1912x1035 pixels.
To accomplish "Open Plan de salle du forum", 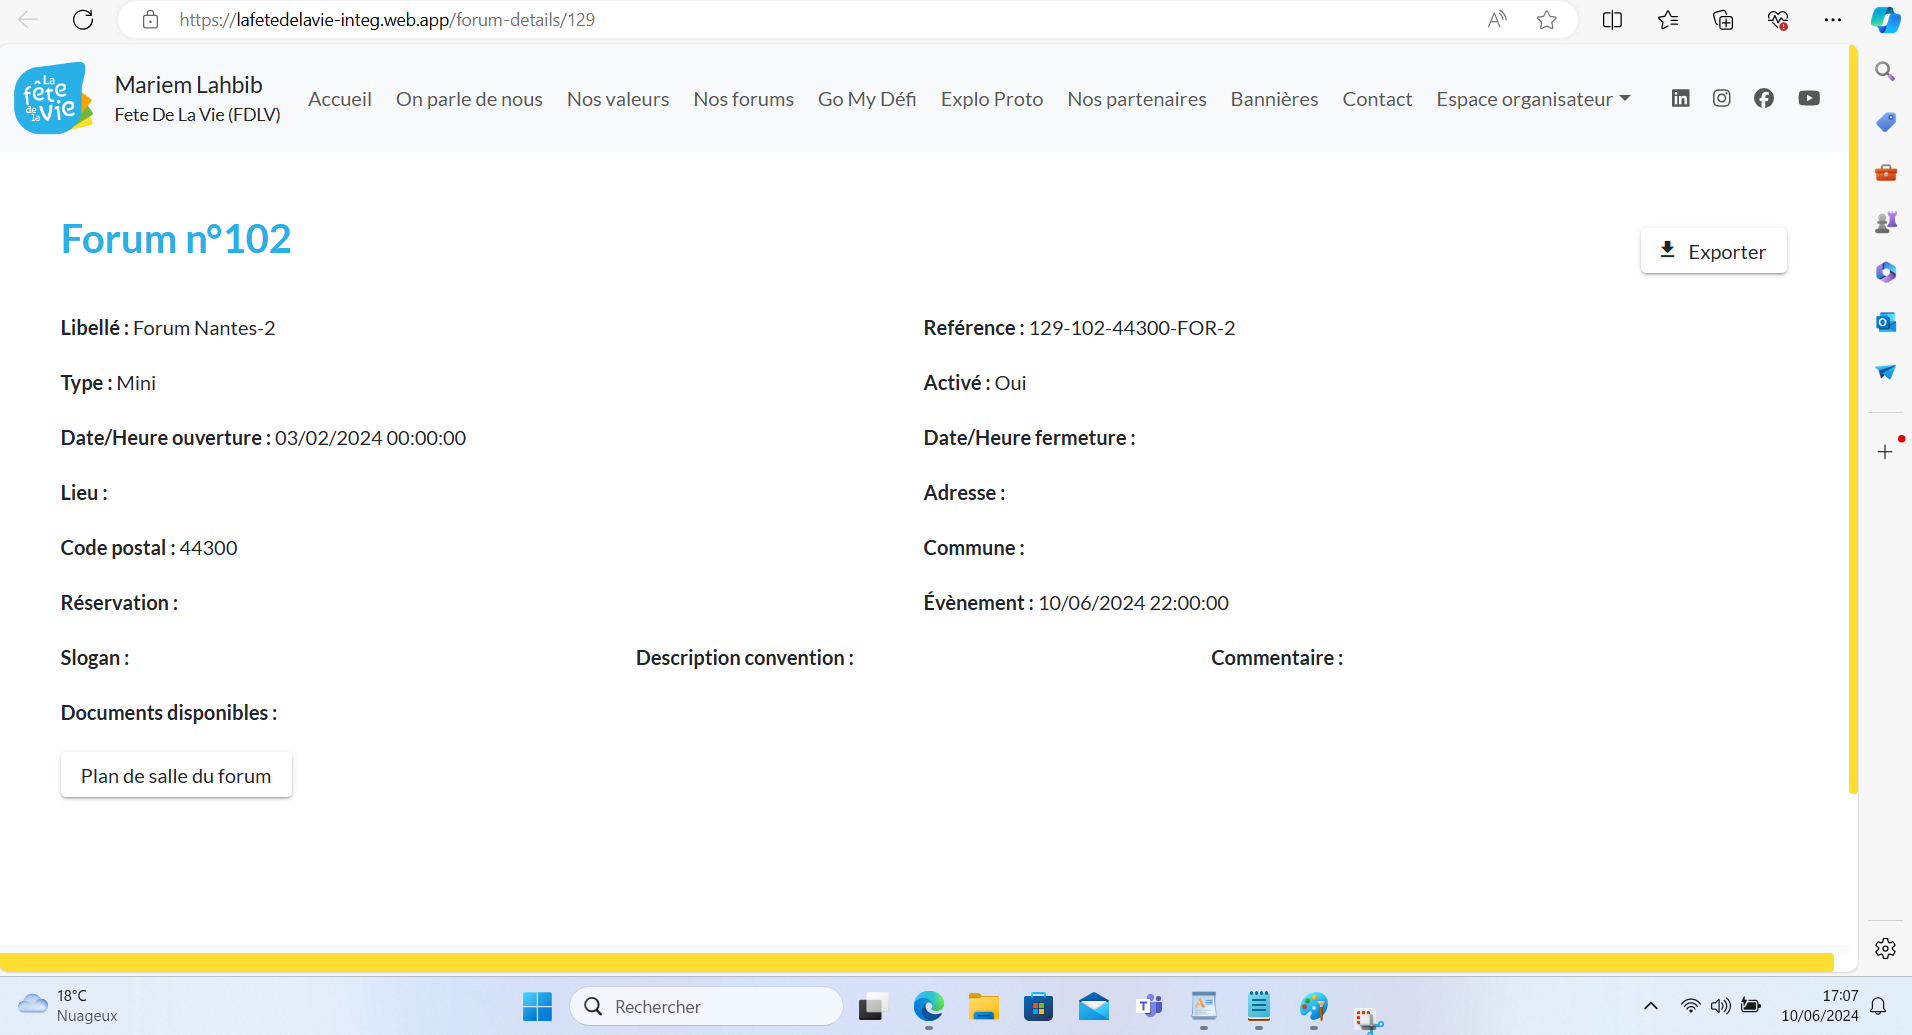I will click(176, 776).
